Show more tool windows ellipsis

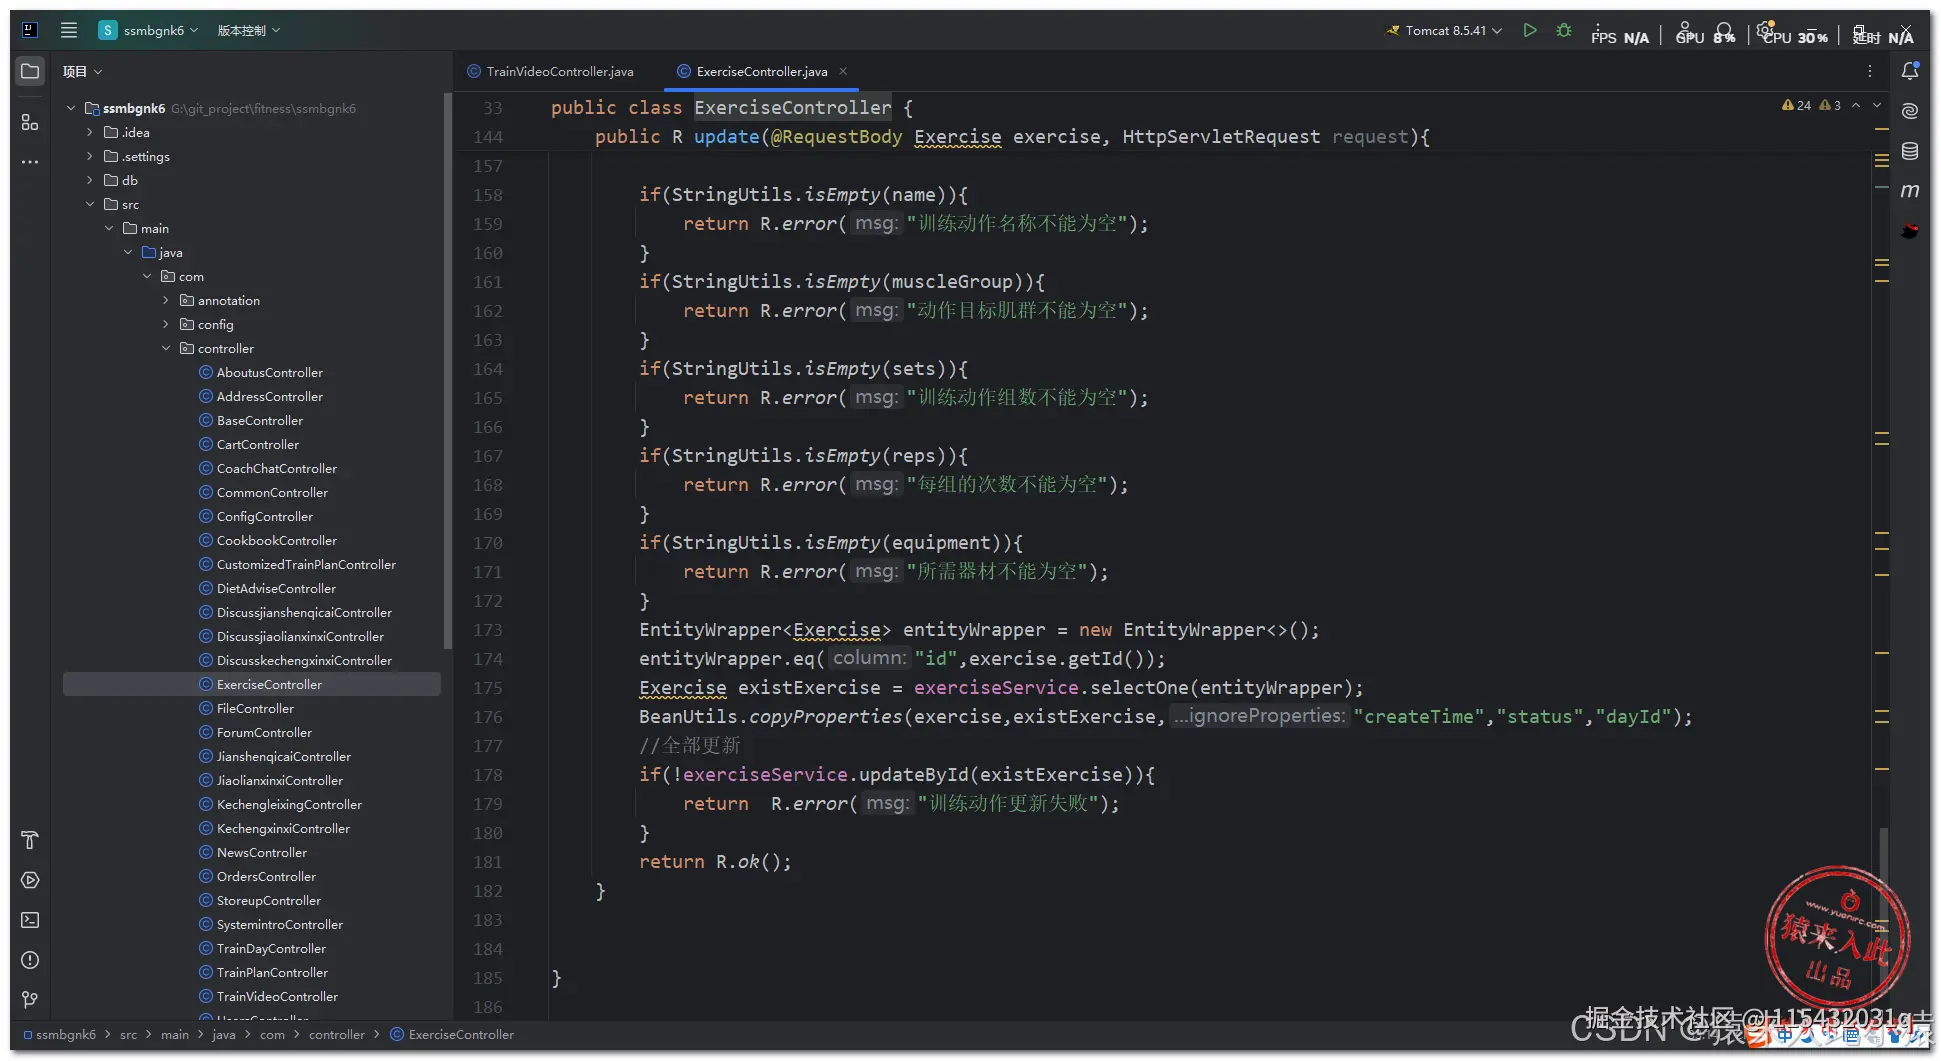click(30, 161)
